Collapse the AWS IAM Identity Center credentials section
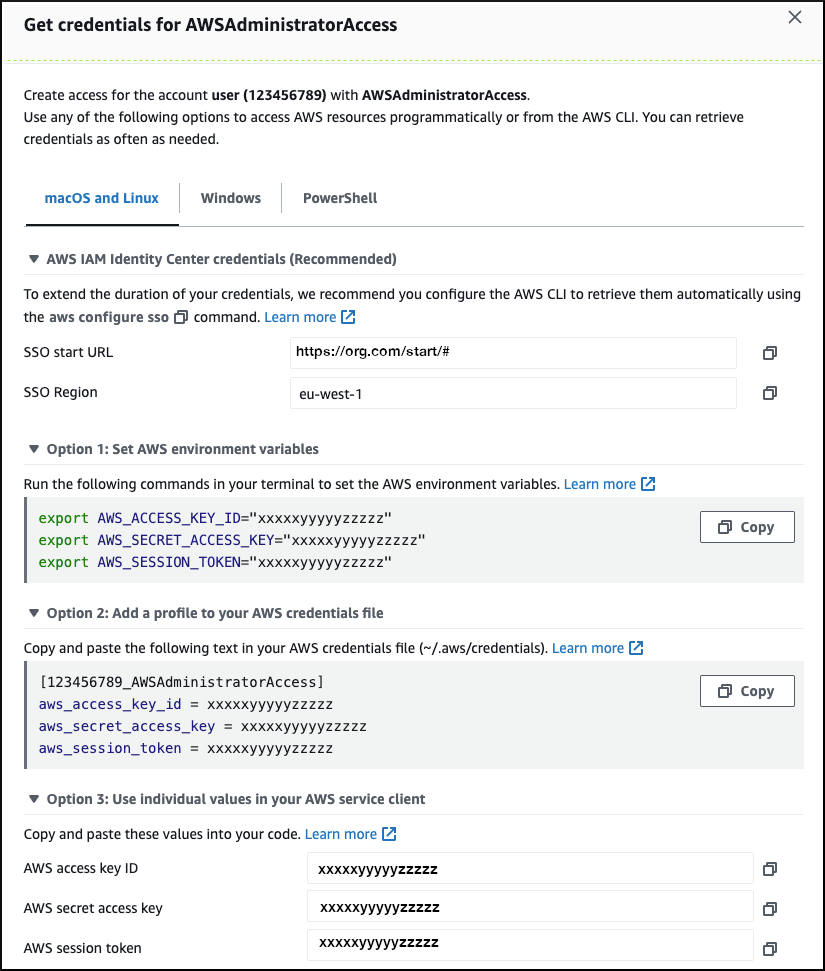825x971 pixels. tap(34, 259)
